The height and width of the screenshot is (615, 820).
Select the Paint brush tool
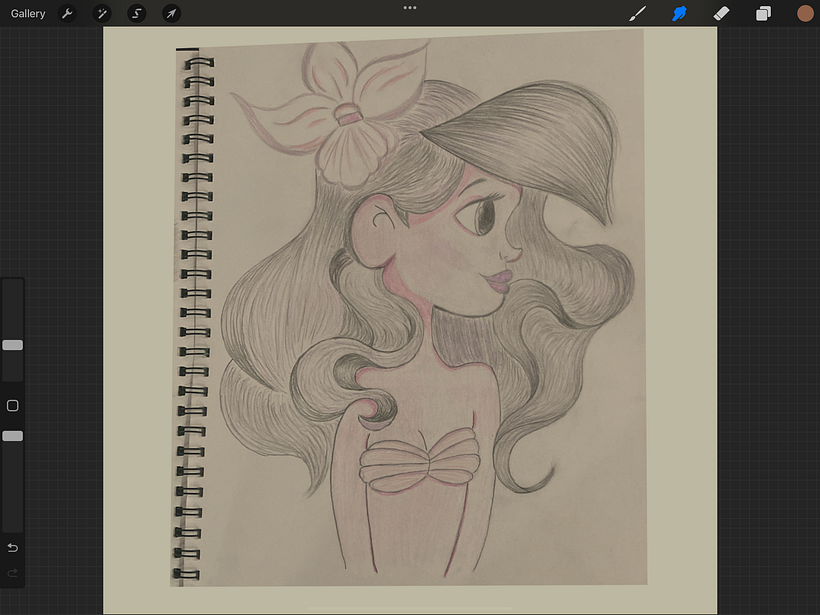click(637, 14)
